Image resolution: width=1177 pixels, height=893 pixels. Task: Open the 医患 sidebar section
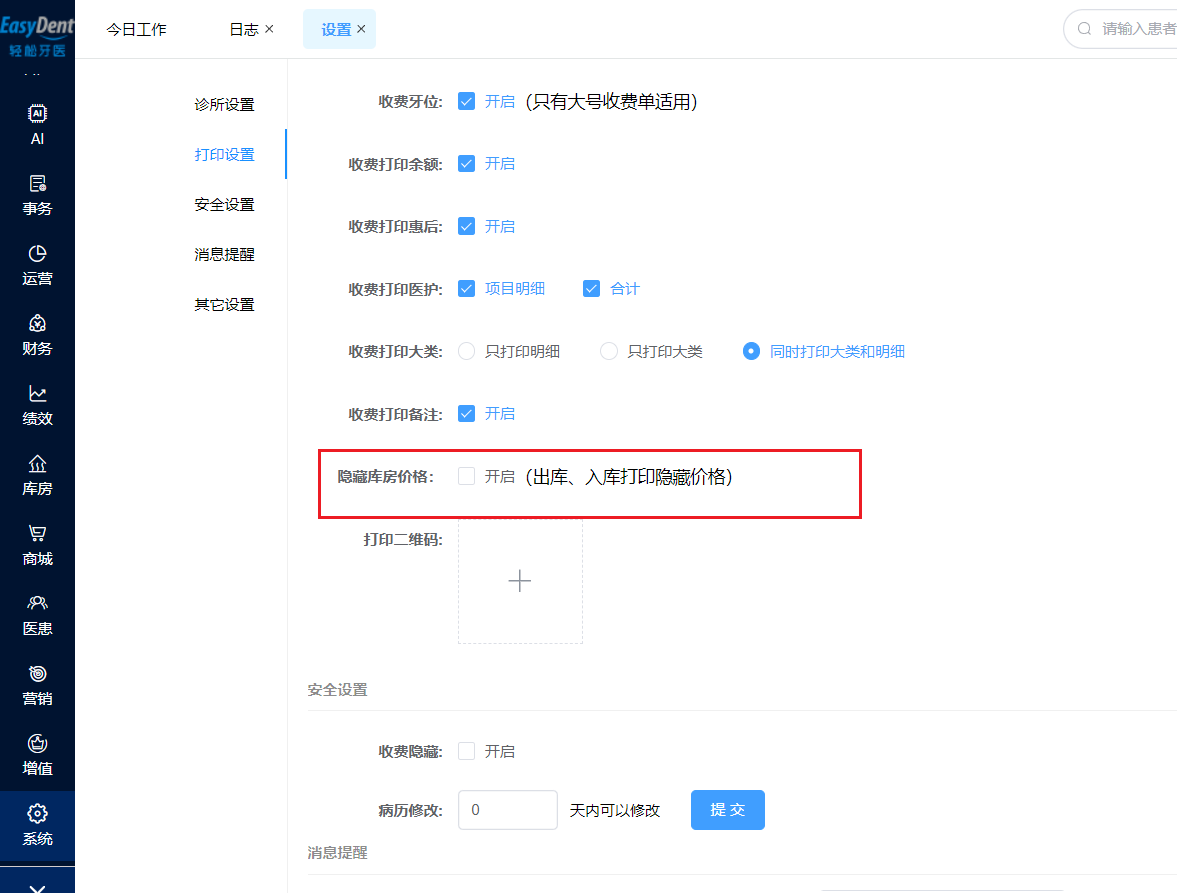pyautogui.click(x=37, y=615)
